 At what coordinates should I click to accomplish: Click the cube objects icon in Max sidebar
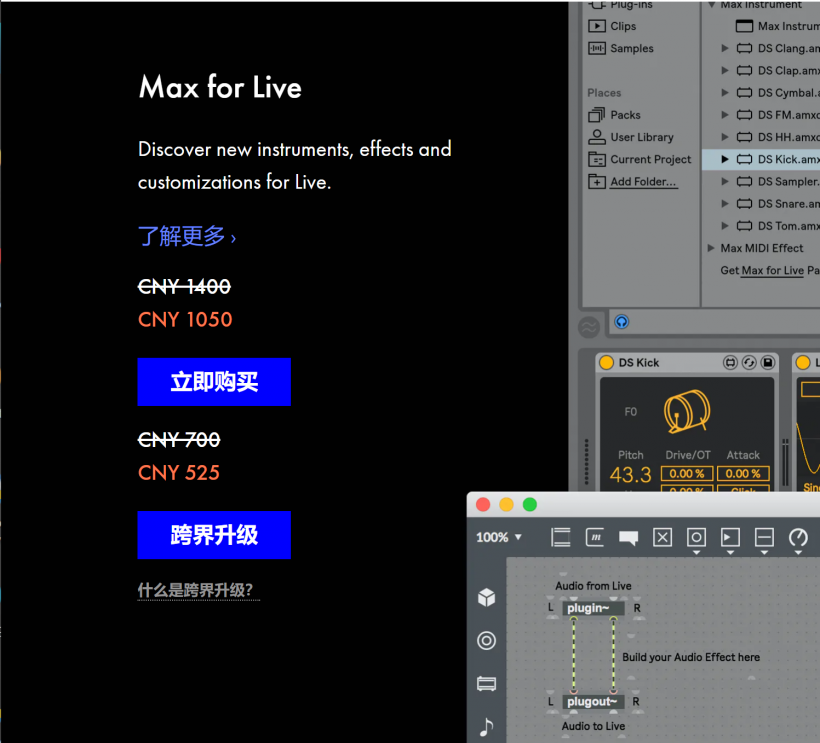486,597
